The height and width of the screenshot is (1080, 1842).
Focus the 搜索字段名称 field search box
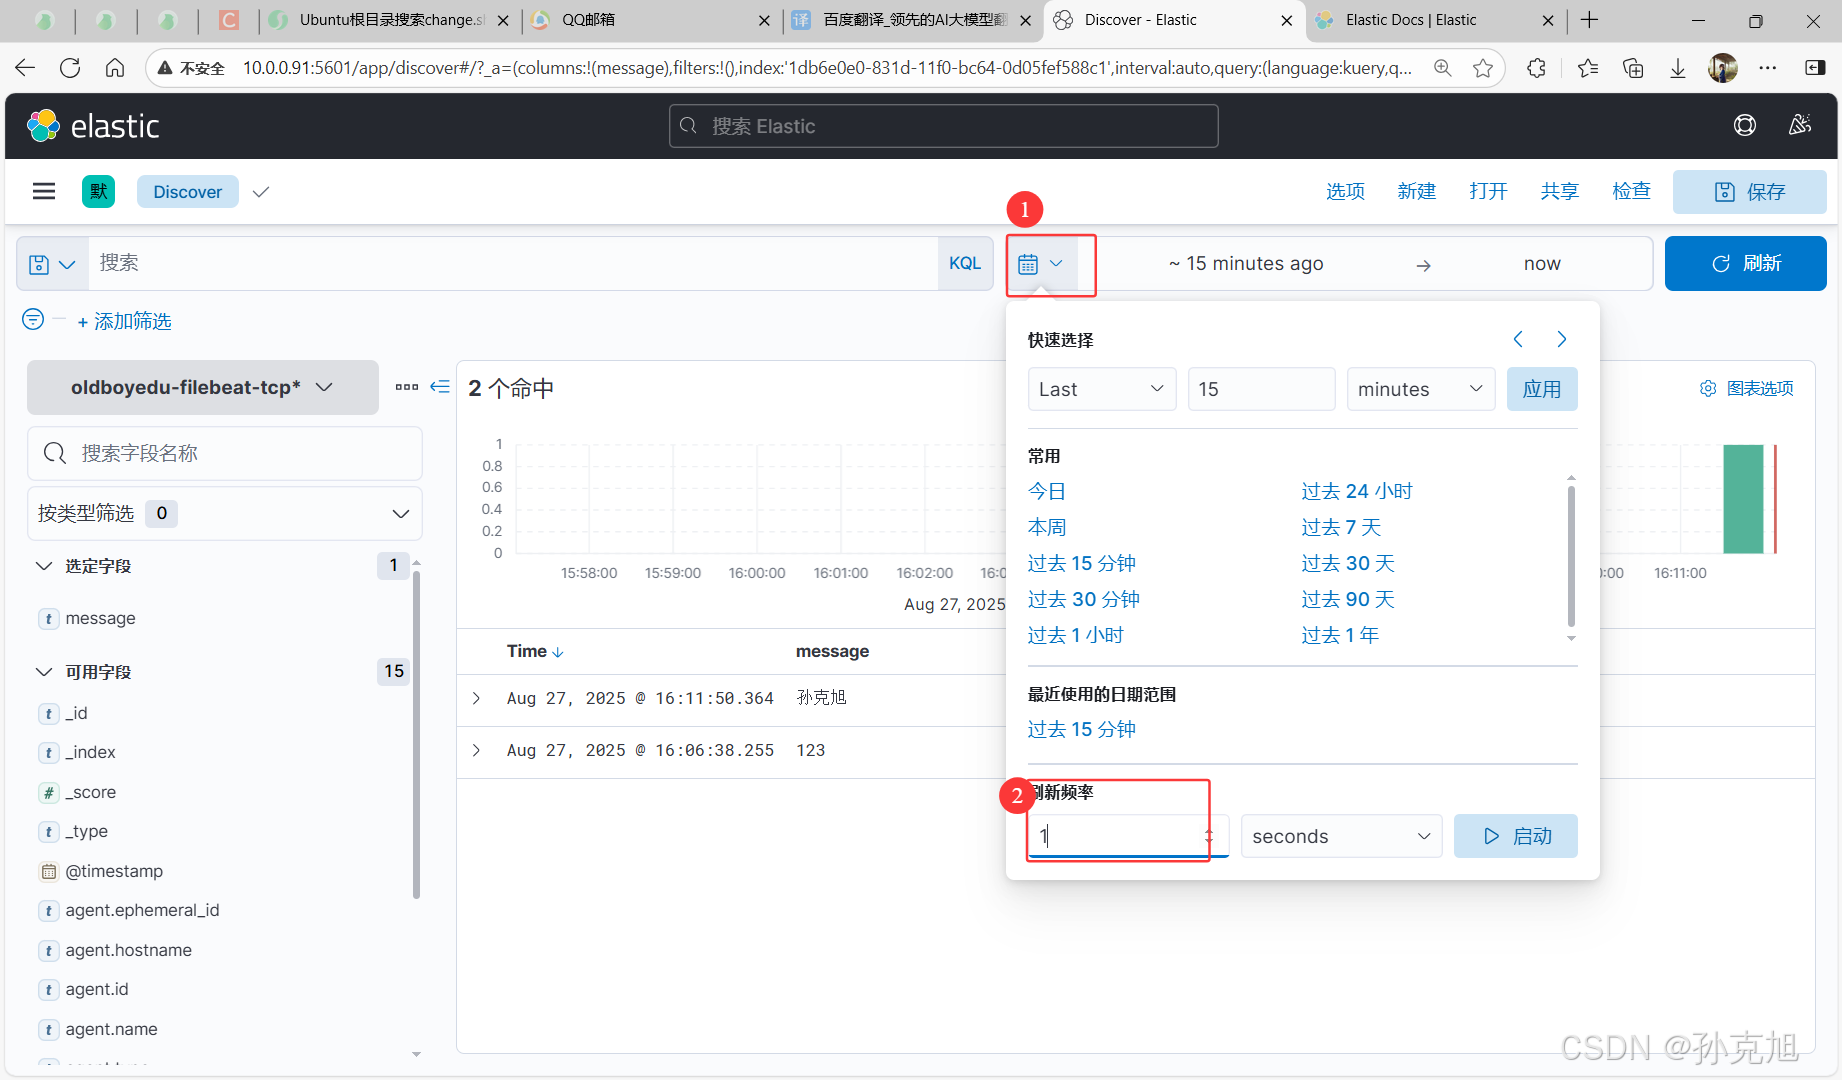225,454
